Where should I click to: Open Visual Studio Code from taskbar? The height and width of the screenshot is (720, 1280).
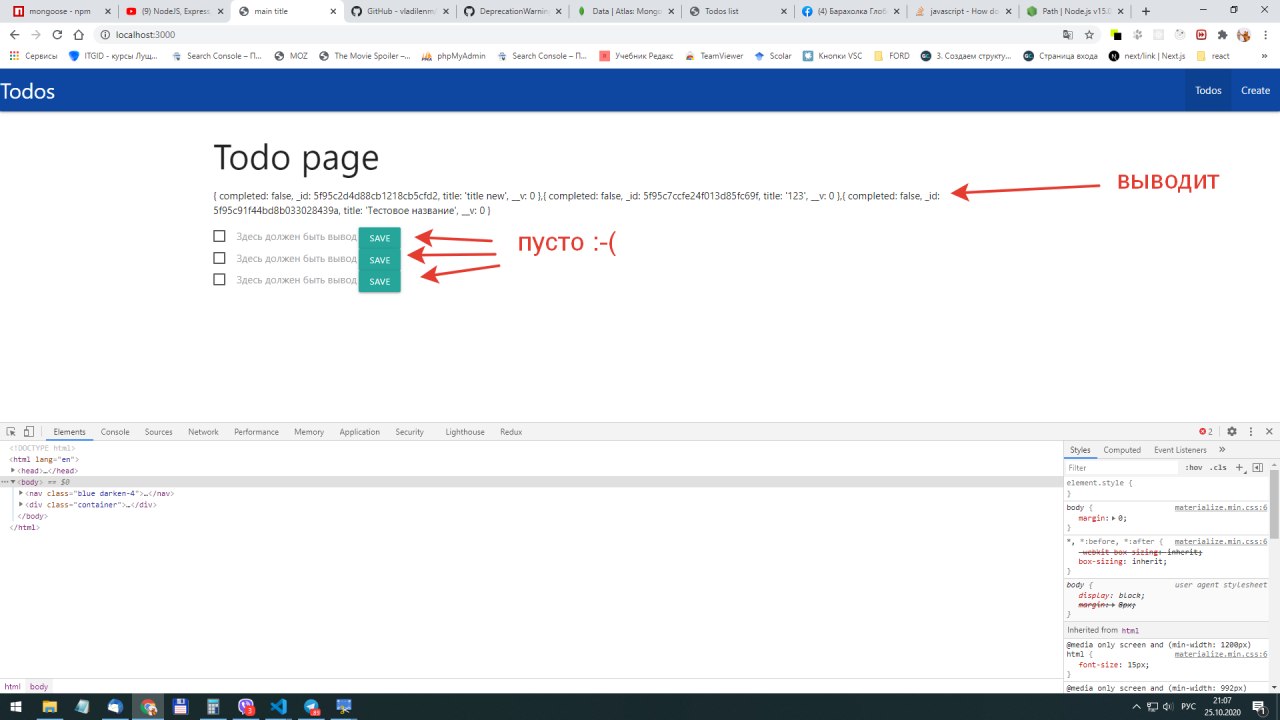(279, 706)
